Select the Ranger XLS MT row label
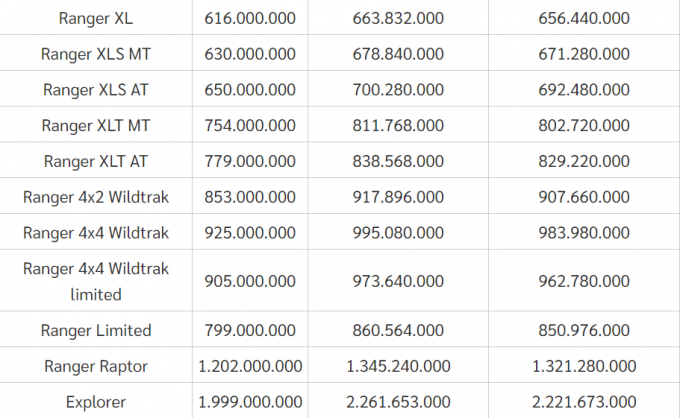 [x=96, y=53]
